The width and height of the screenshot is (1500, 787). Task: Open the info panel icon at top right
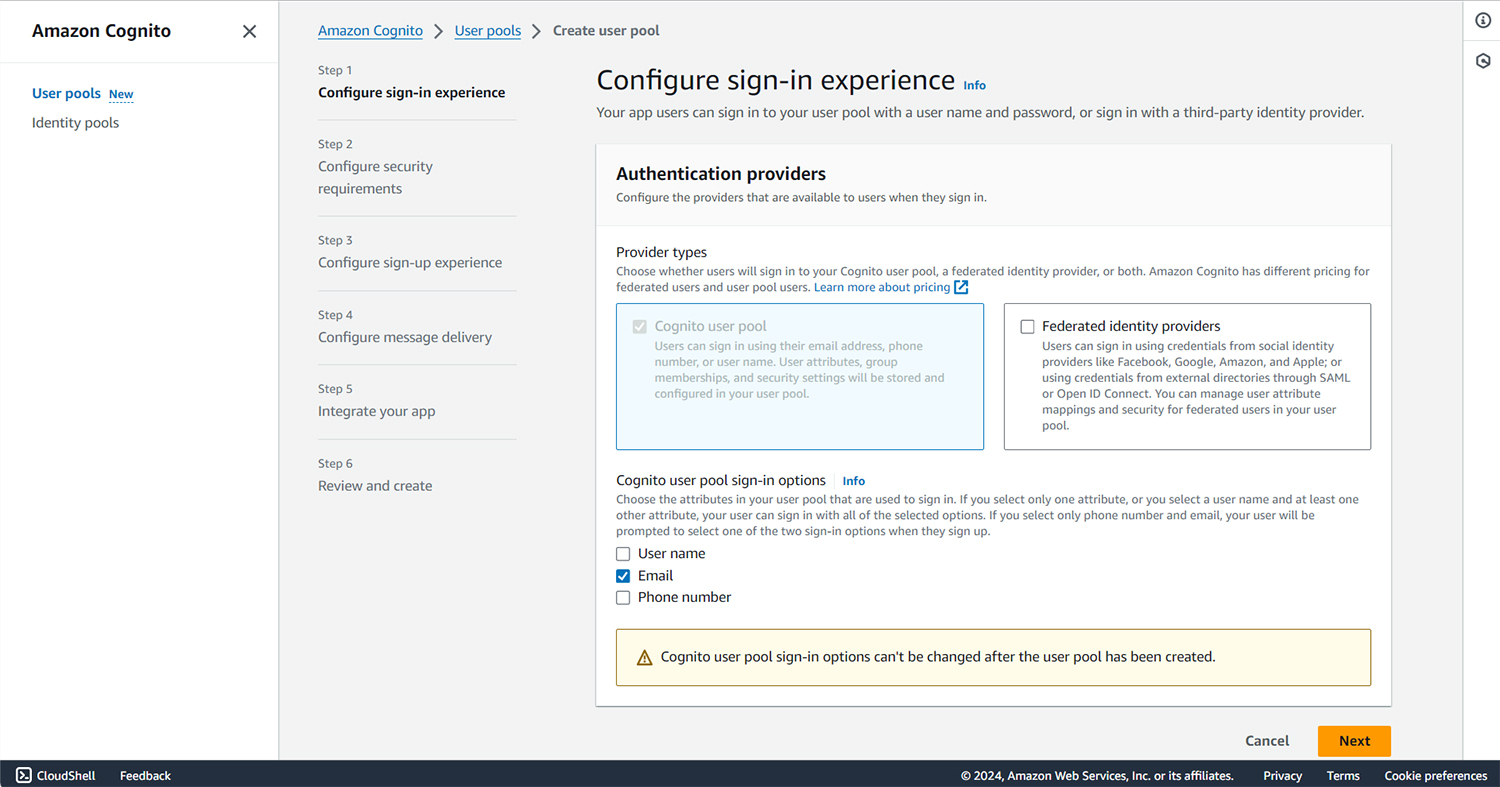click(x=1483, y=21)
